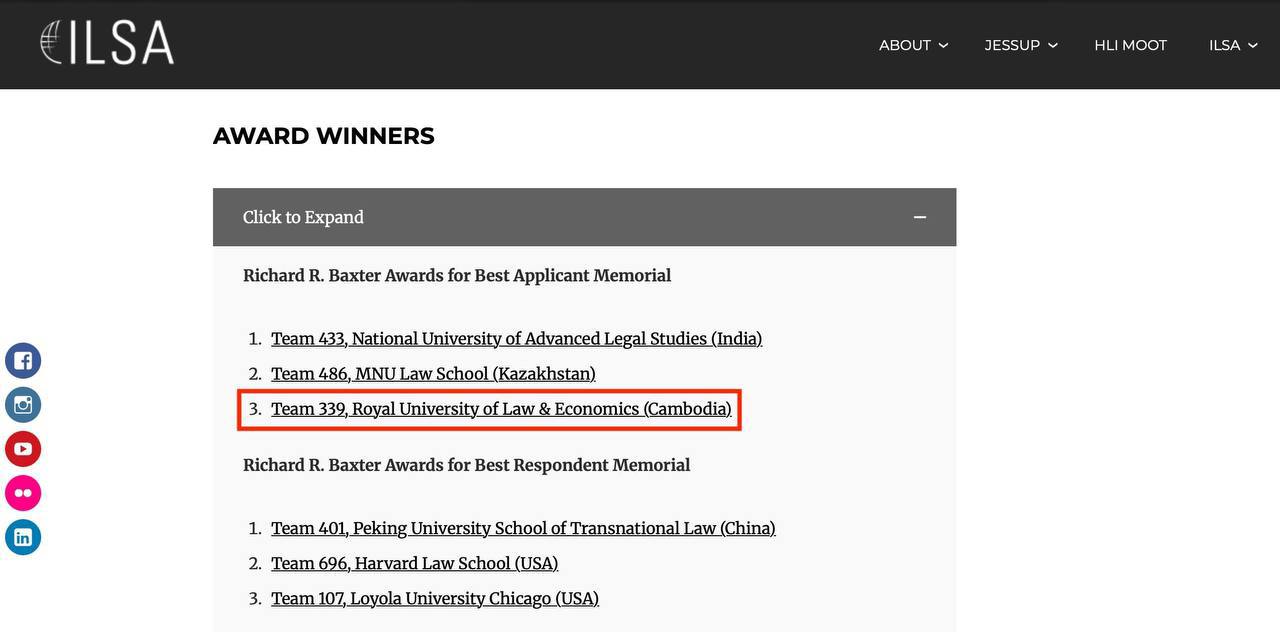This screenshot has width=1280, height=632.
Task: Open ILSA's Facebook page icon
Action: pos(23,361)
